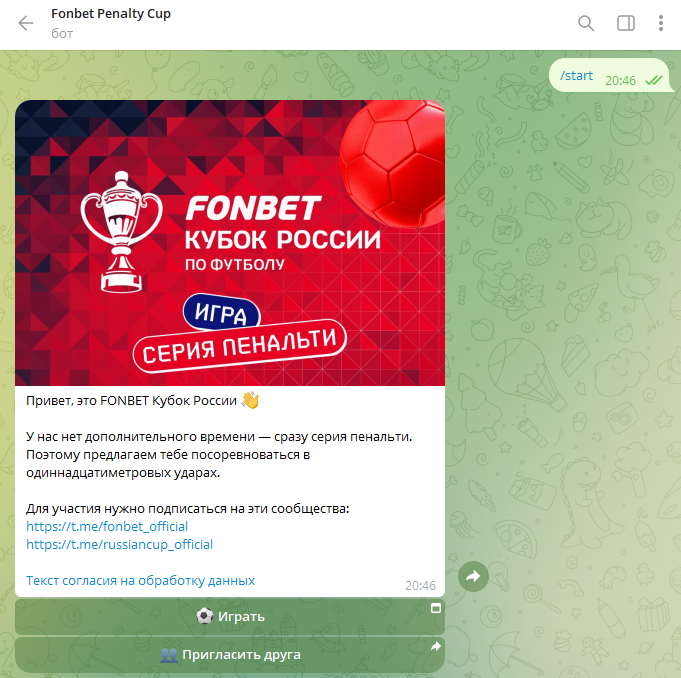Image resolution: width=681 pixels, height=678 pixels.
Task: Click the soccer ball emoji on Играть
Action: coord(205,616)
